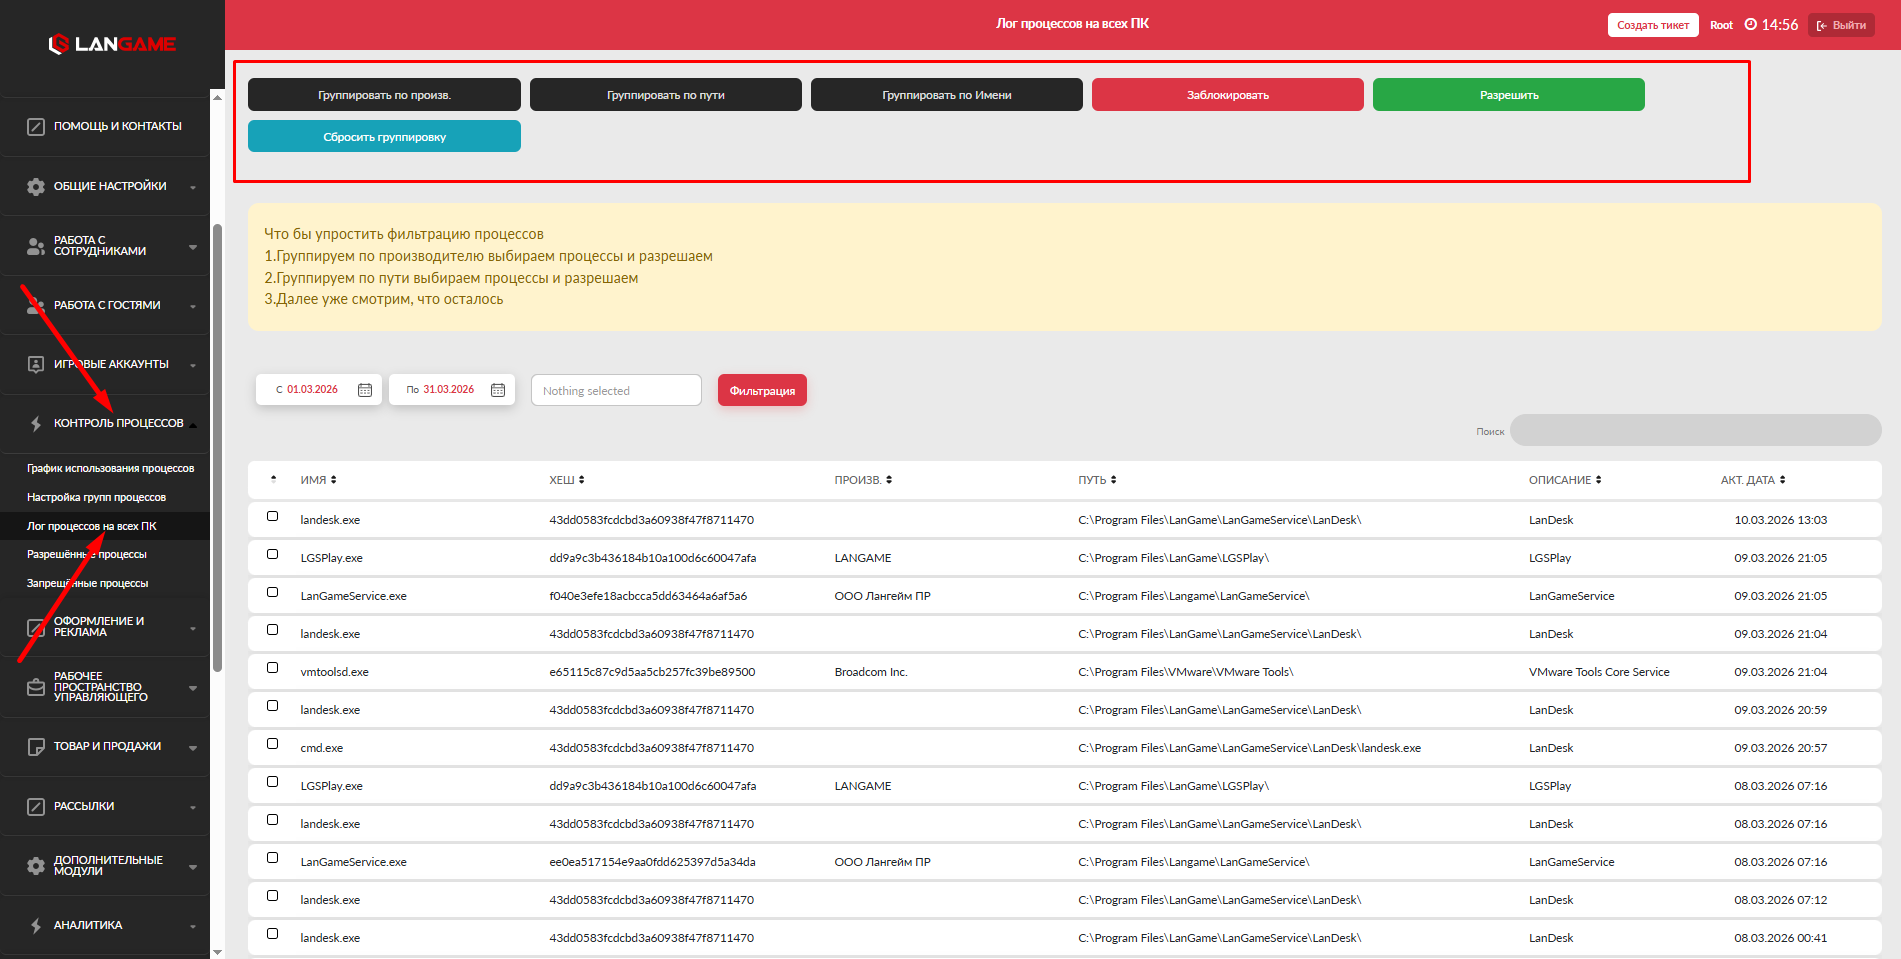
Task: Open Лог процессов на всех ПК page
Action: [92, 526]
